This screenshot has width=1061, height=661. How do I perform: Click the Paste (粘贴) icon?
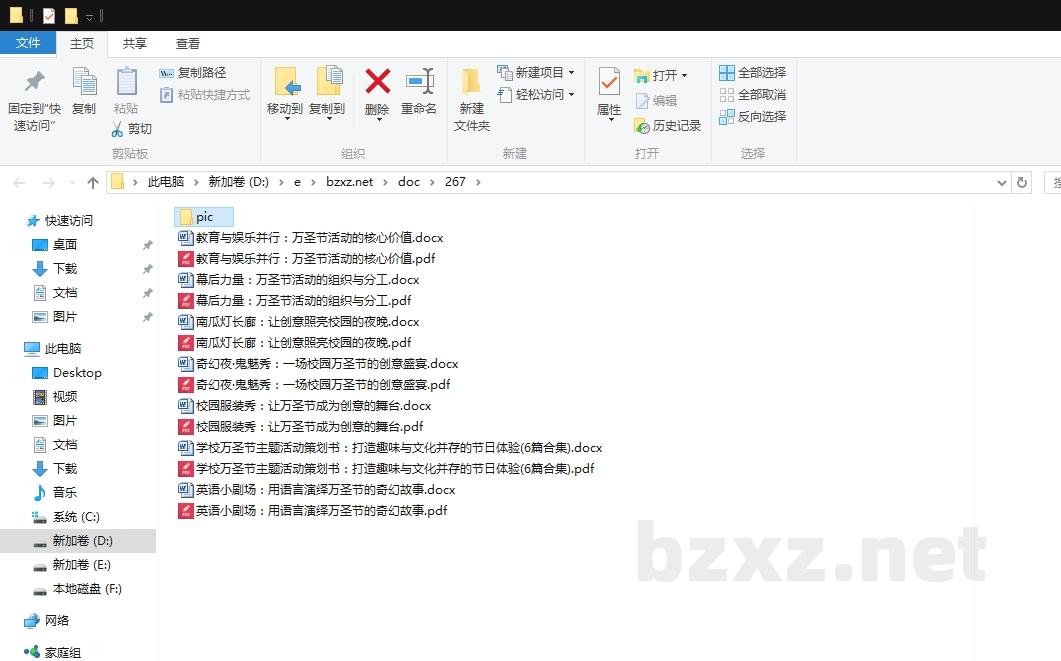pyautogui.click(x=126, y=93)
